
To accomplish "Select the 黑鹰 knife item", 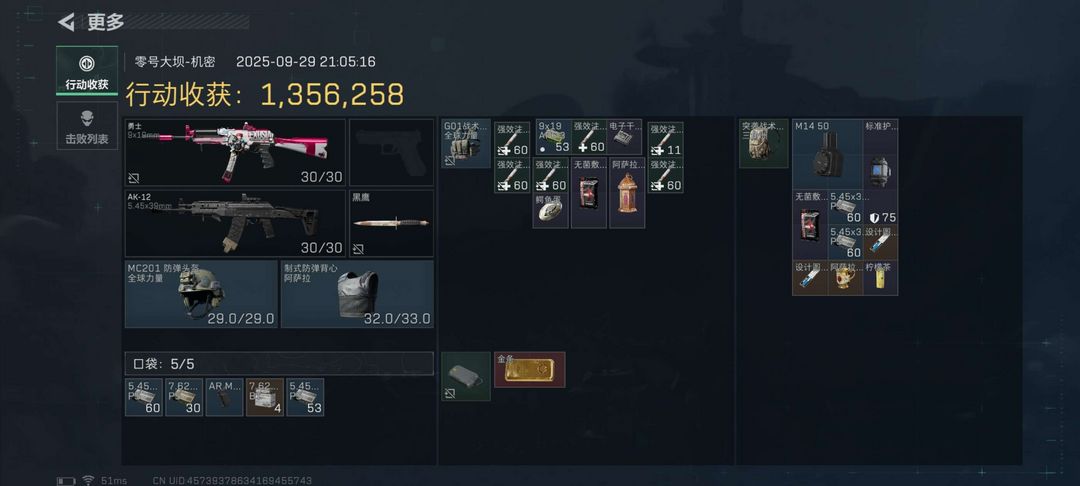I will point(392,224).
